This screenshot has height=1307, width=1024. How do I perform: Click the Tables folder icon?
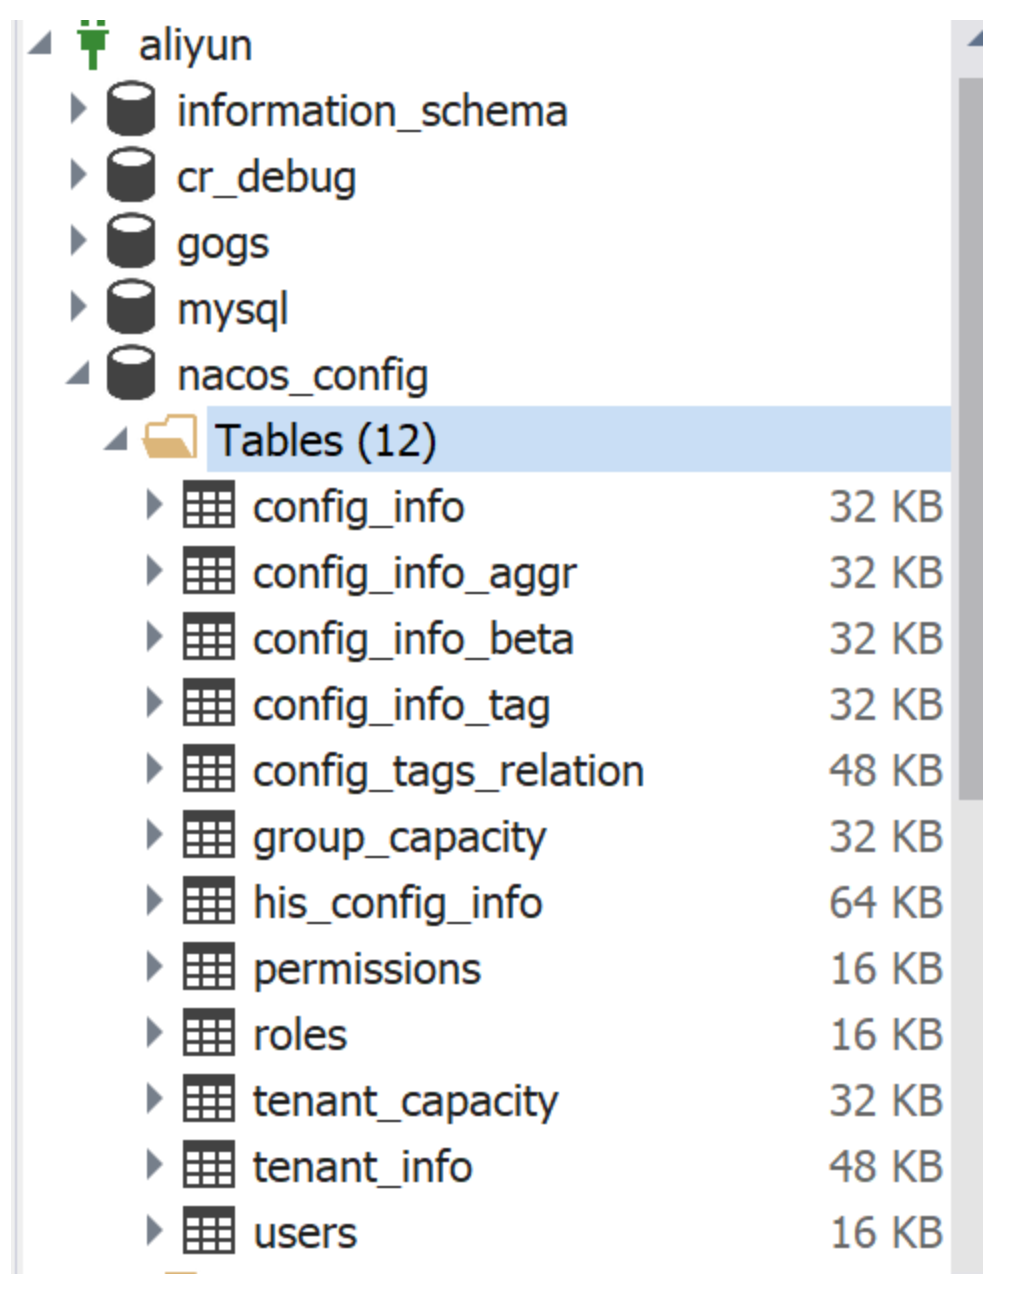(x=169, y=439)
